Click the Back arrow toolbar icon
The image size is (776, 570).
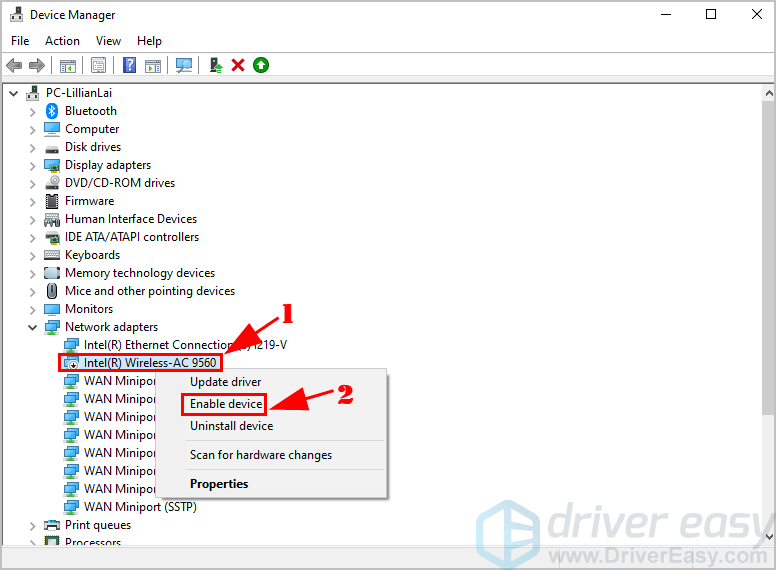pyautogui.click(x=14, y=65)
